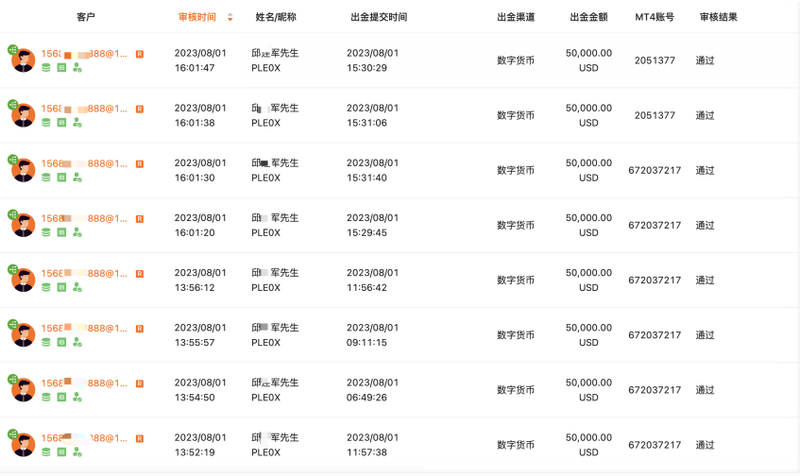This screenshot has height=476, width=800.
Task: Click coins icon in row reviewed 16:01:20
Action: point(46,232)
